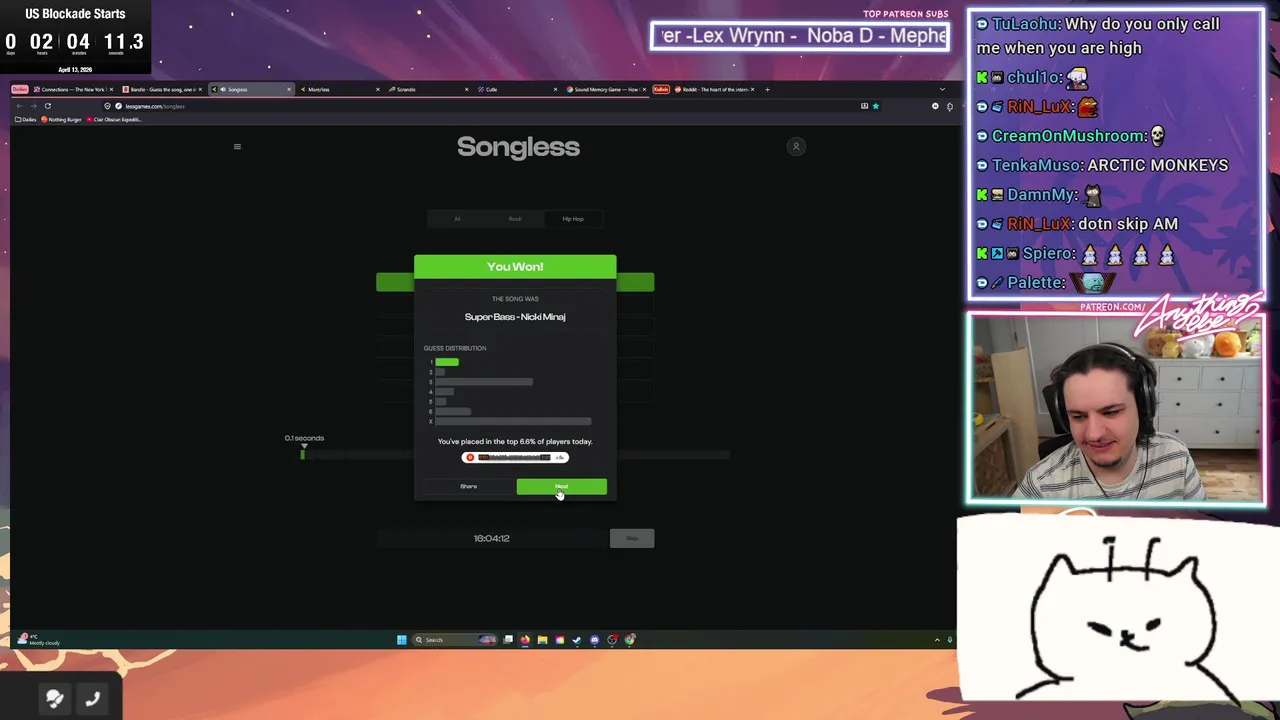
Task: Click the bookmark star icon
Action: tap(875, 106)
